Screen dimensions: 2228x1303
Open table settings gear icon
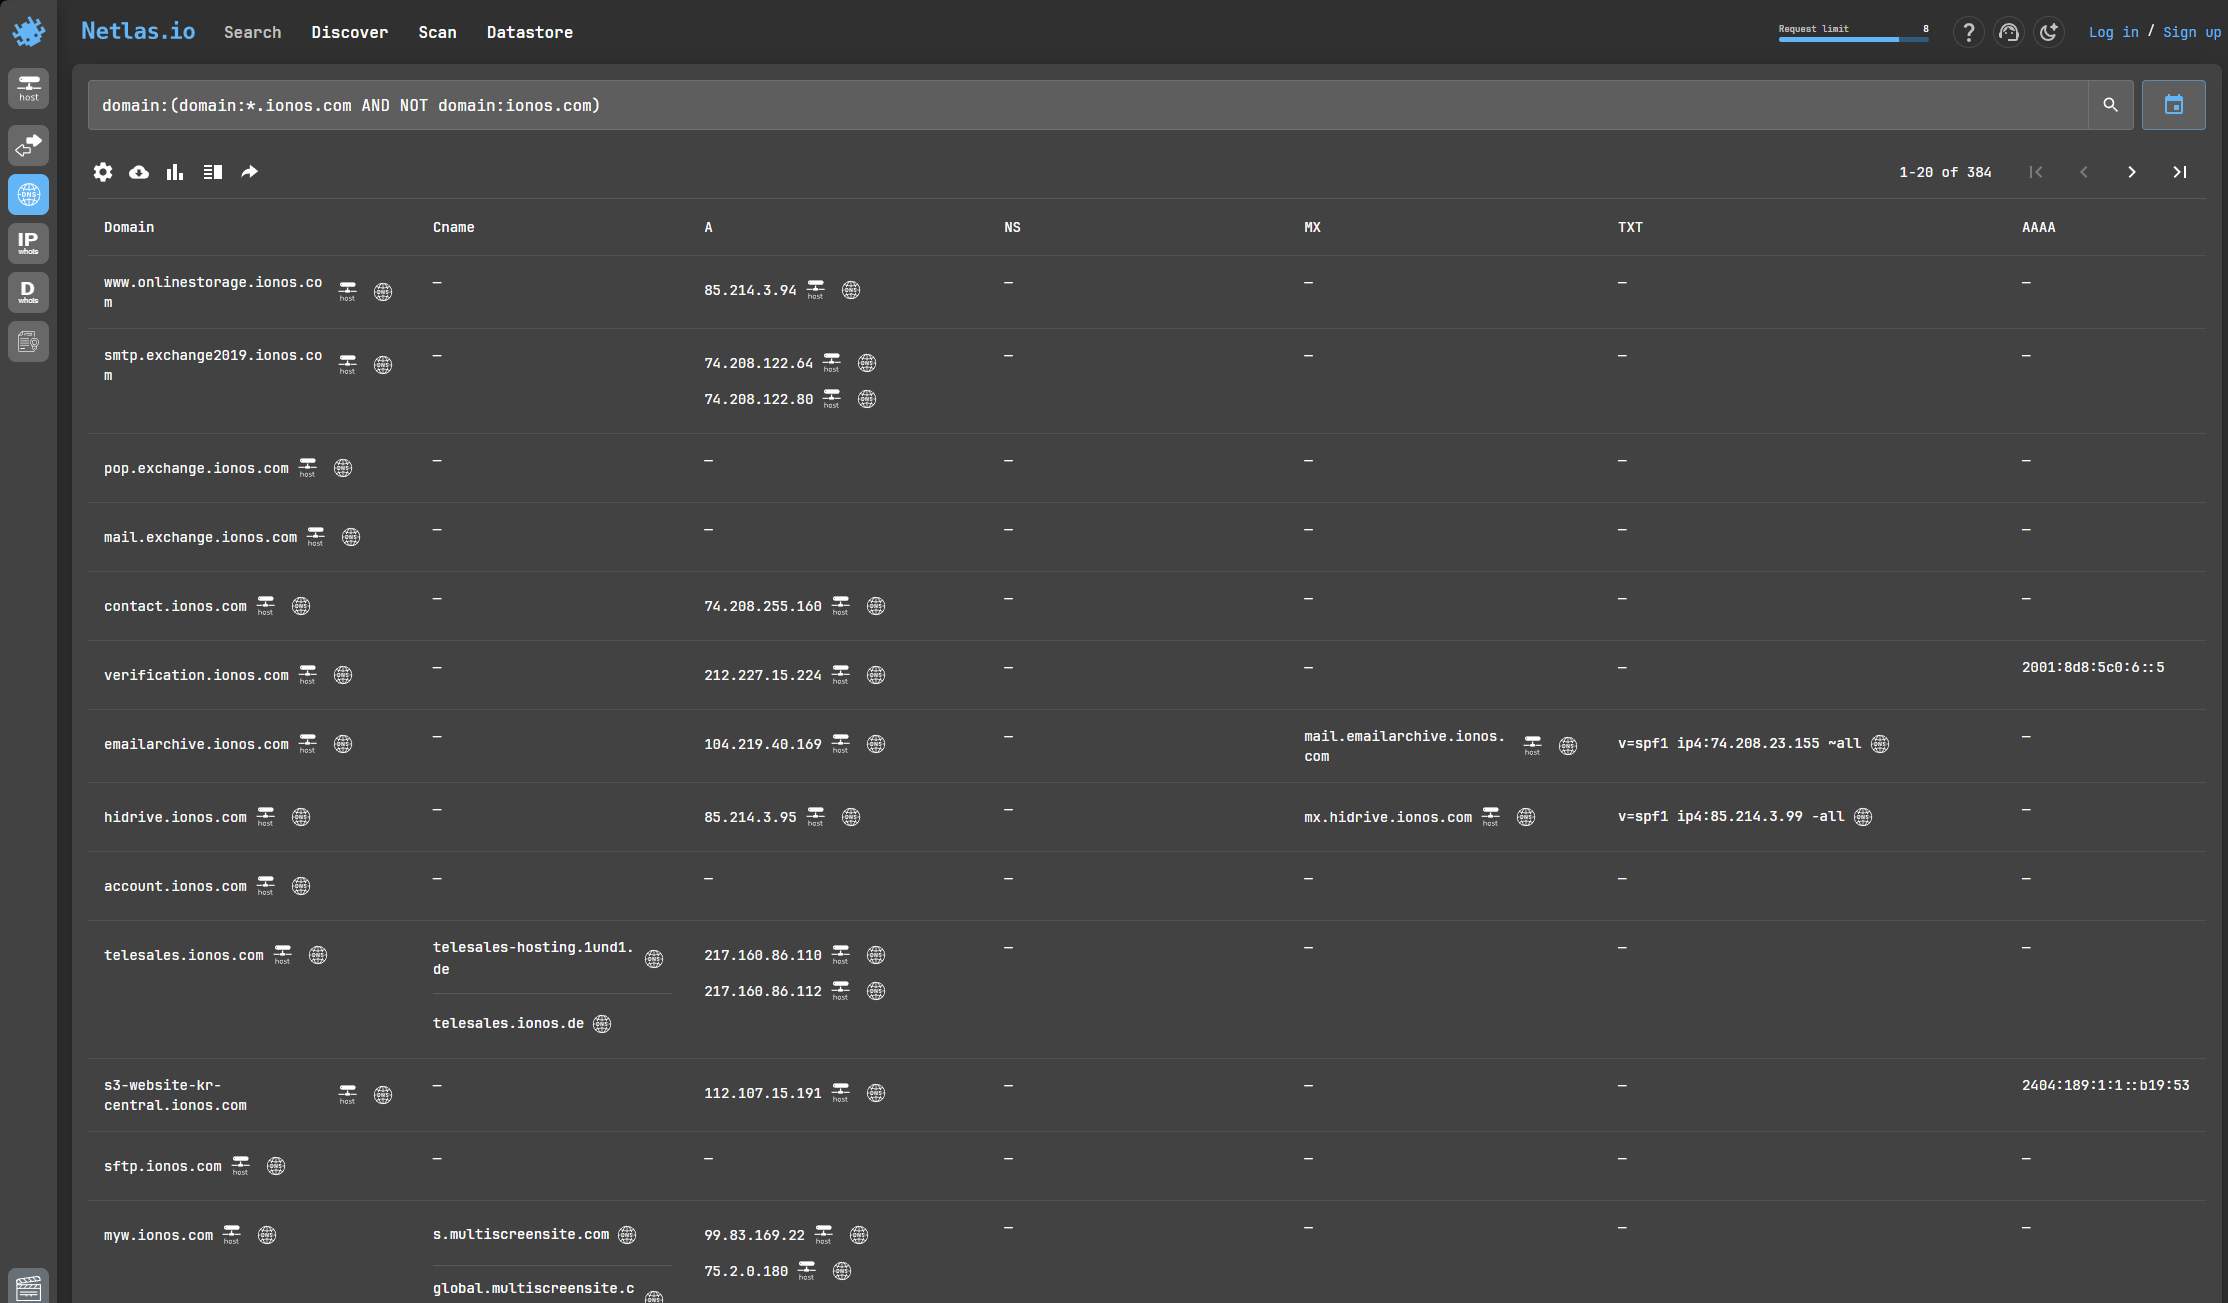[x=103, y=172]
